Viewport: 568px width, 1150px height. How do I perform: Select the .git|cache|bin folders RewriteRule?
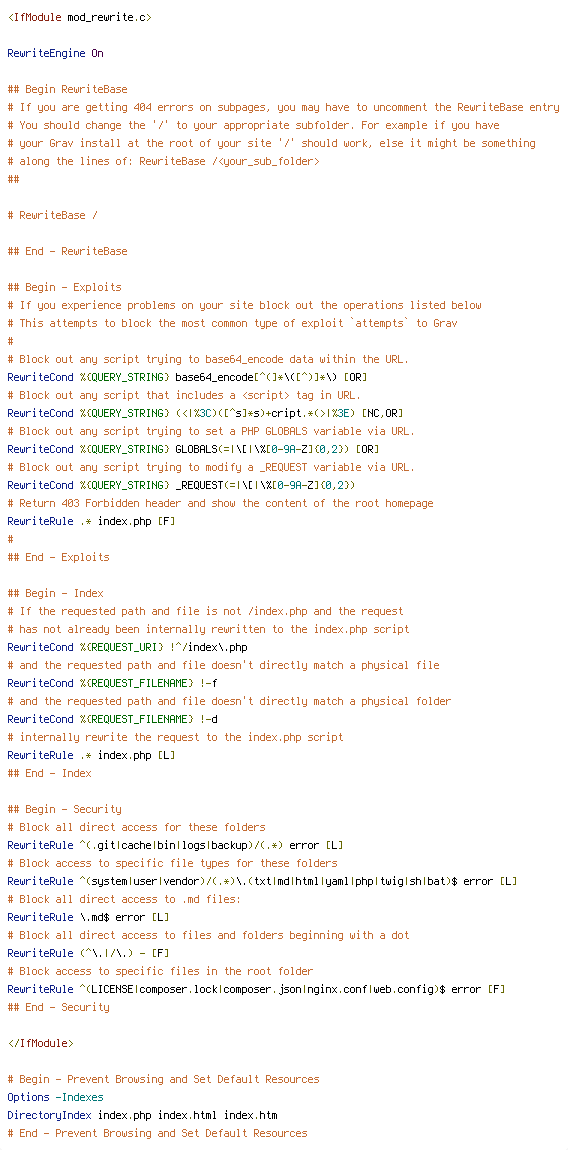175,845
